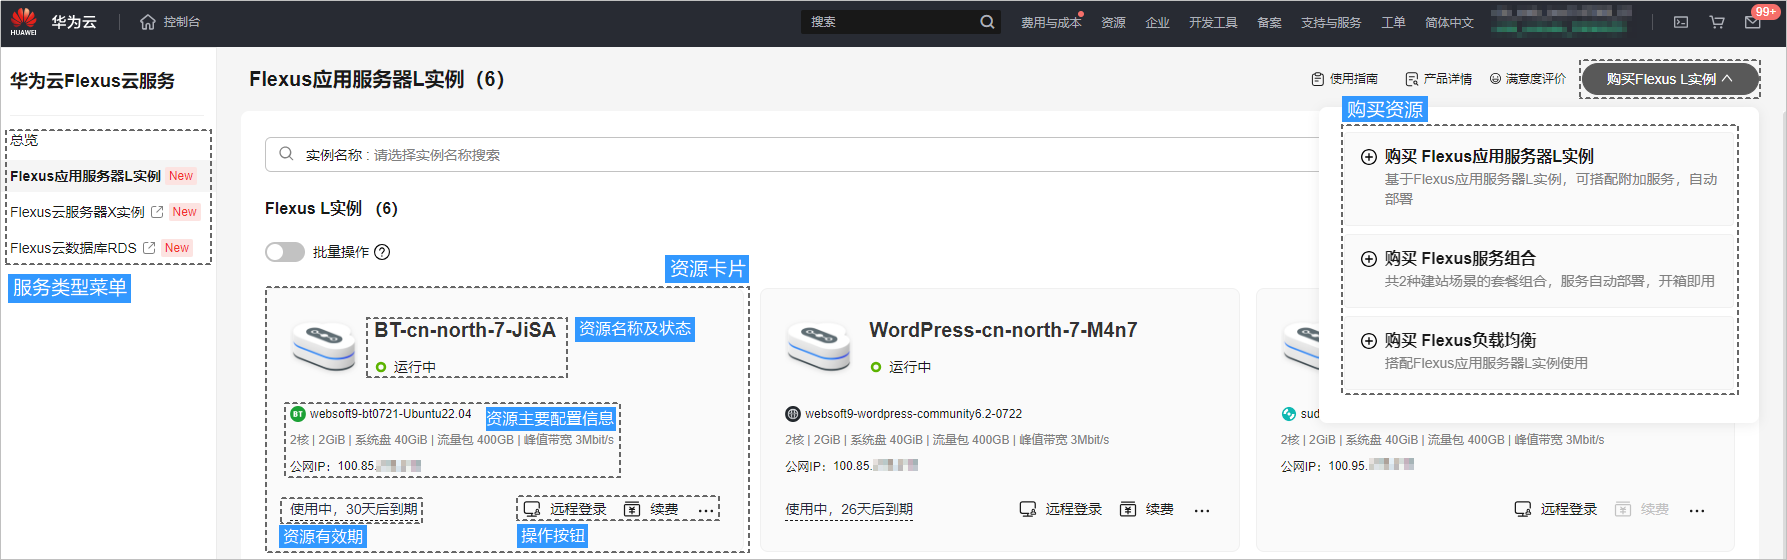The image size is (1787, 560).
Task: Click 续费 on BT-cn-north-7-JiSA card
Action: 664,510
